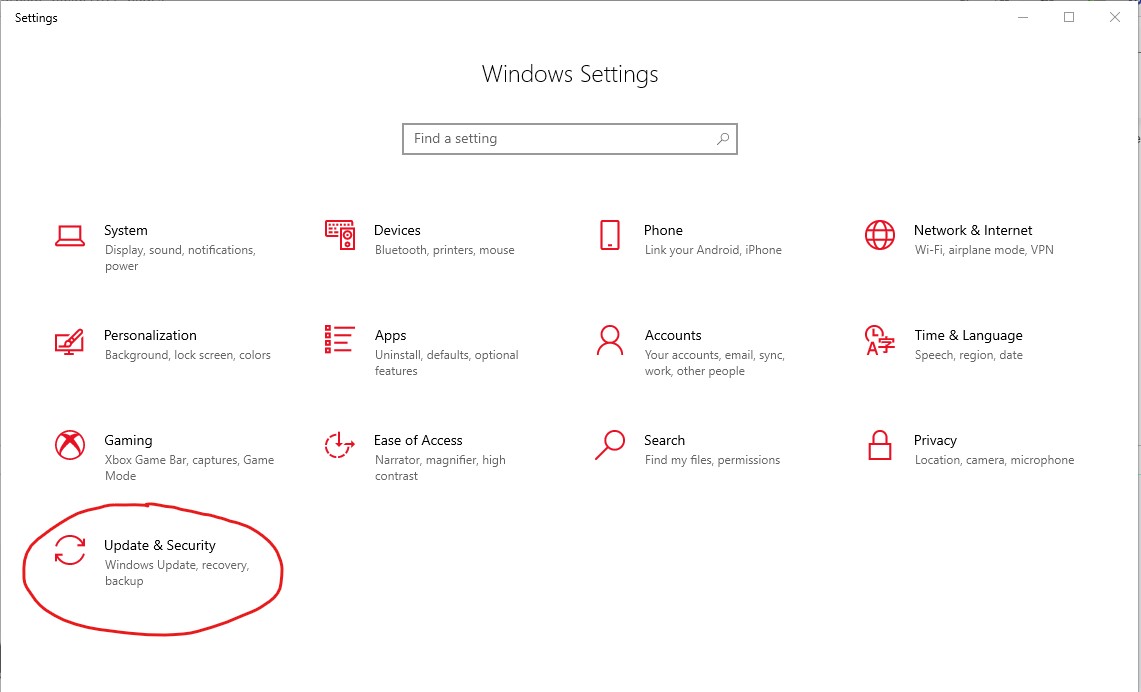Open Network & Internet title
The width and height of the screenshot is (1141, 692).
[x=973, y=230]
